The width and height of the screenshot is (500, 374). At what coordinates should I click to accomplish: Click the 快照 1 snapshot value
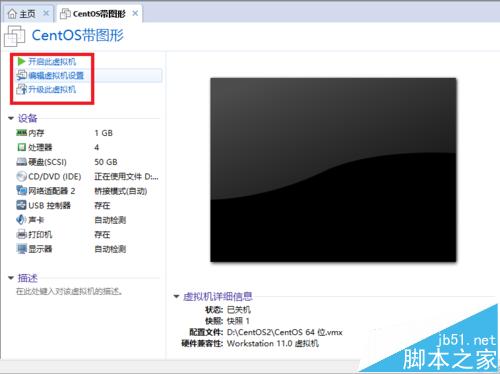[238, 321]
